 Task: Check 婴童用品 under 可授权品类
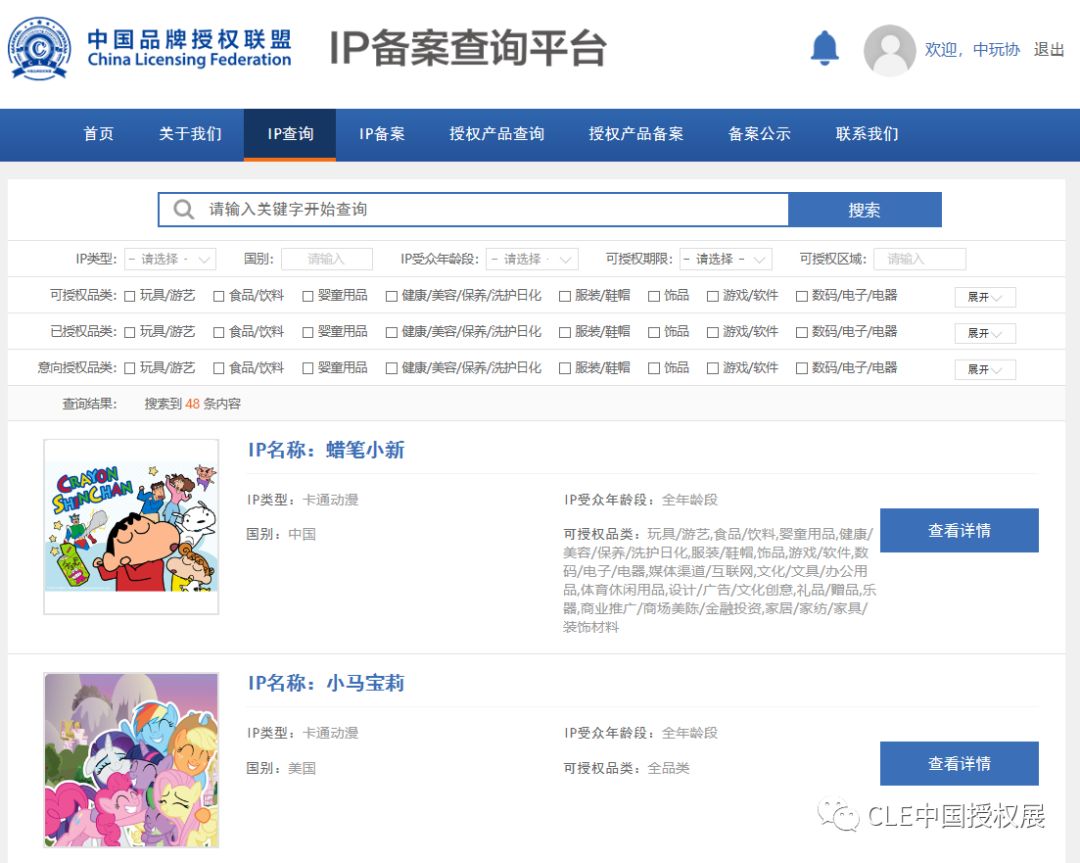pyautogui.click(x=308, y=296)
